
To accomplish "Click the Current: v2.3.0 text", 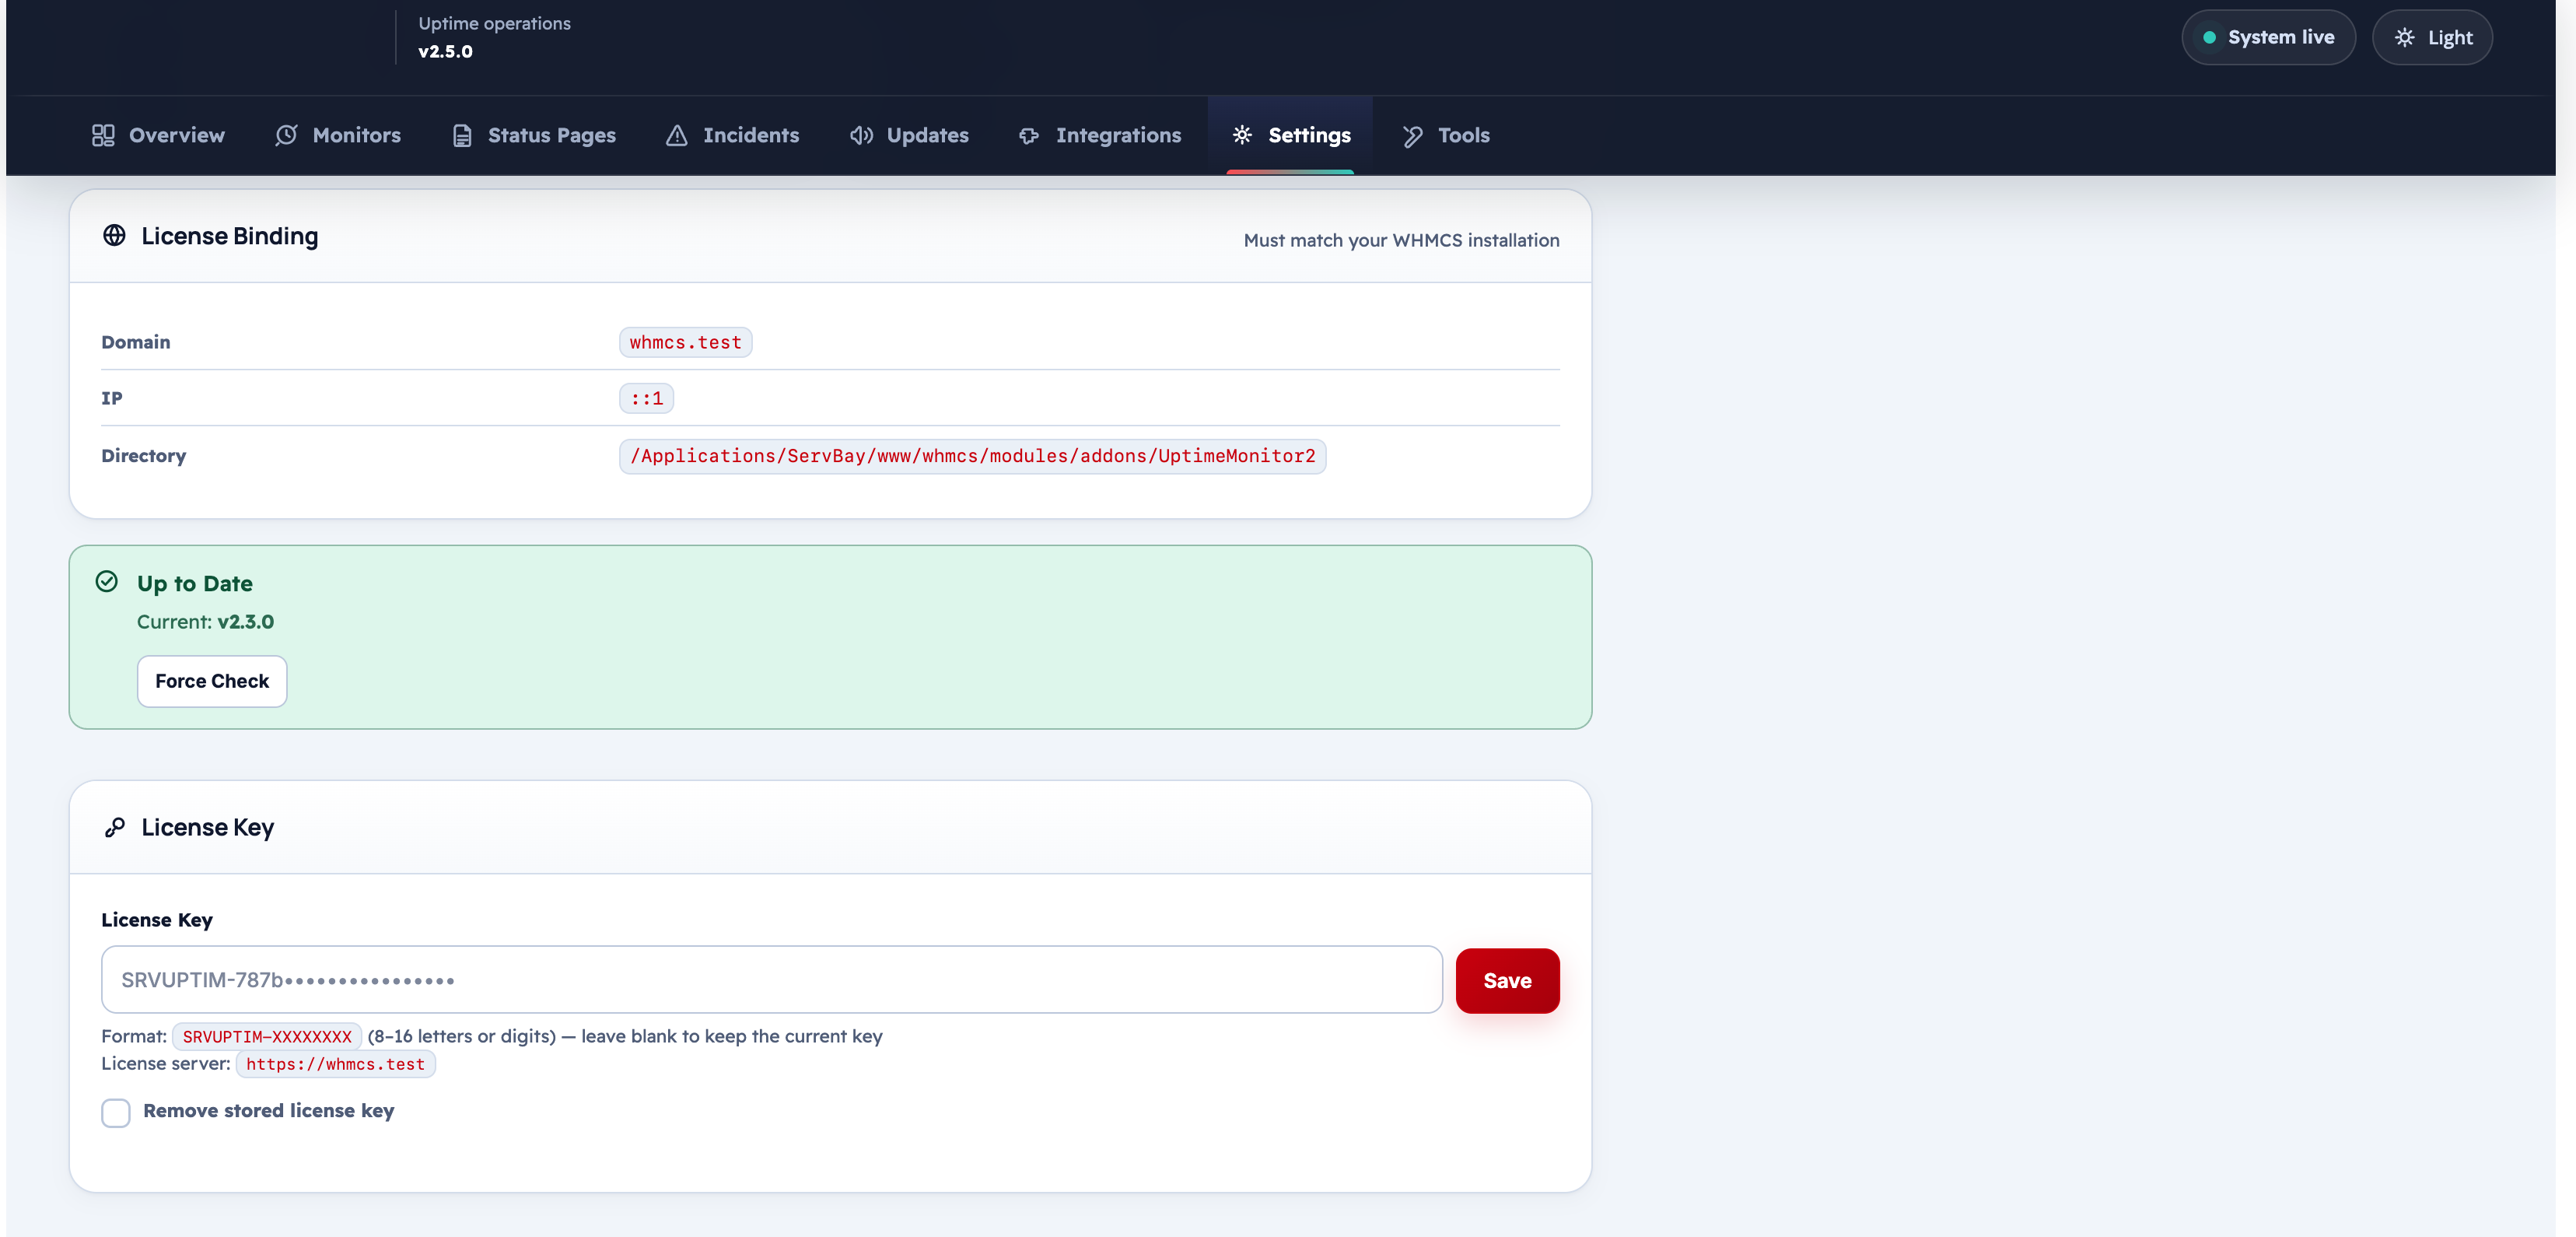I will pyautogui.click(x=205, y=621).
